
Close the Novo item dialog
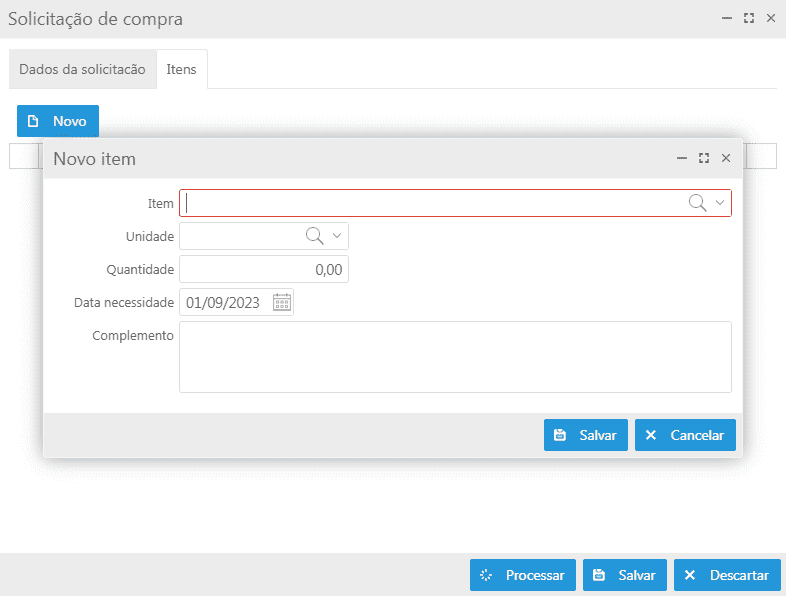726,158
